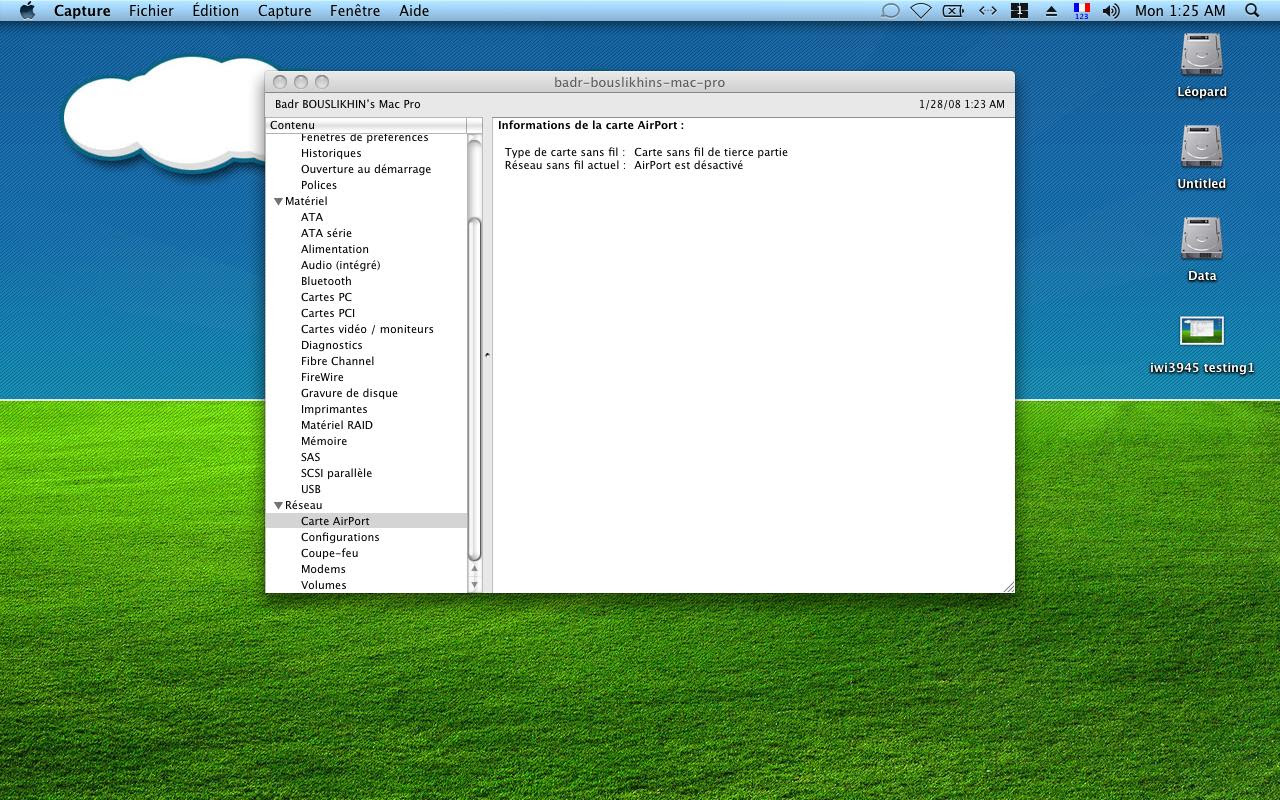Image resolution: width=1280 pixels, height=800 pixels.
Task: Click the volume icon in menu bar
Action: click(x=1111, y=11)
